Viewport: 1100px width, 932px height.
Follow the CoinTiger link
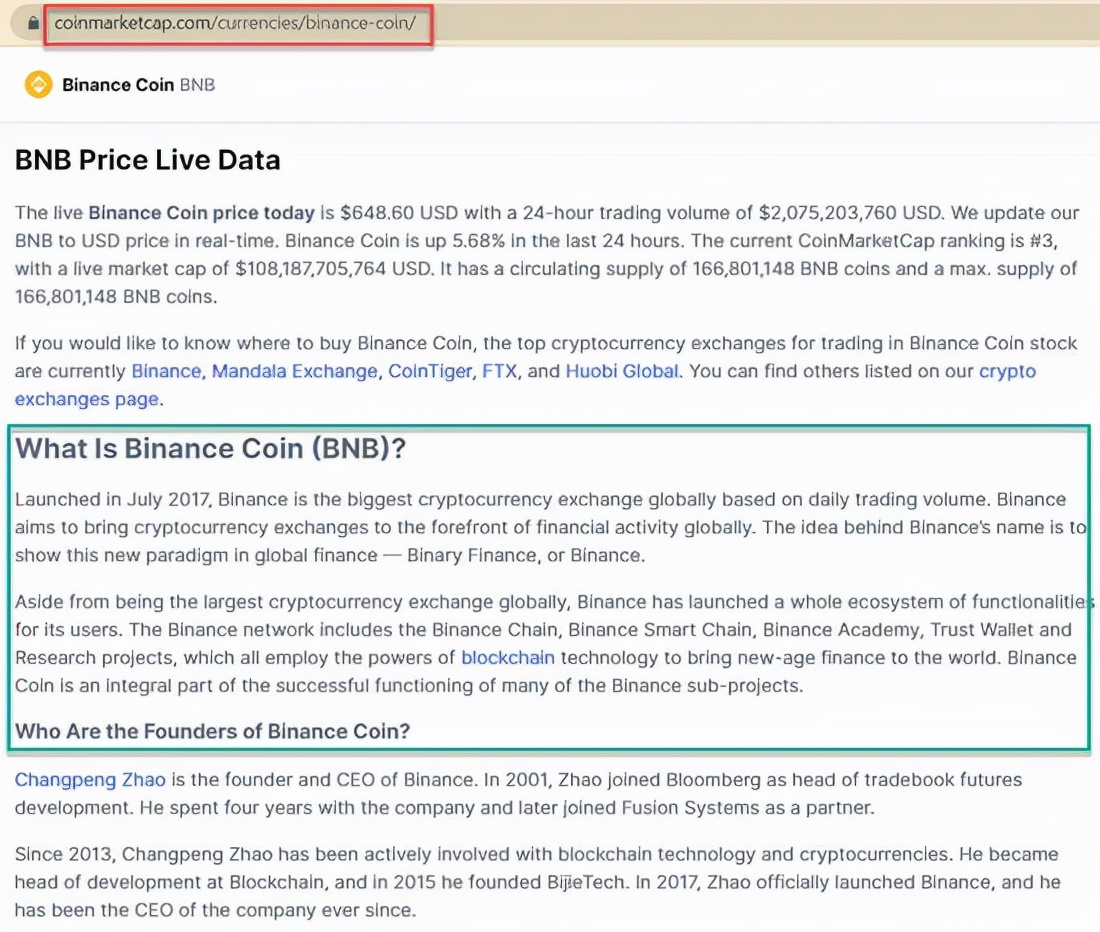pyautogui.click(x=430, y=371)
